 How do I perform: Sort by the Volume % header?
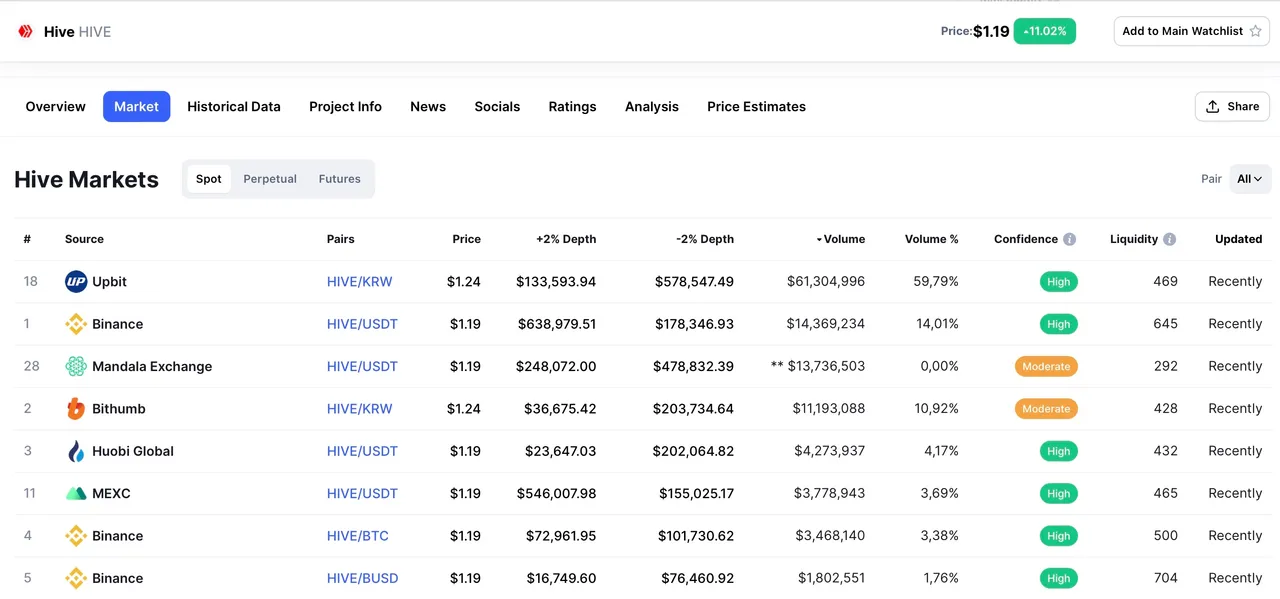[932, 239]
